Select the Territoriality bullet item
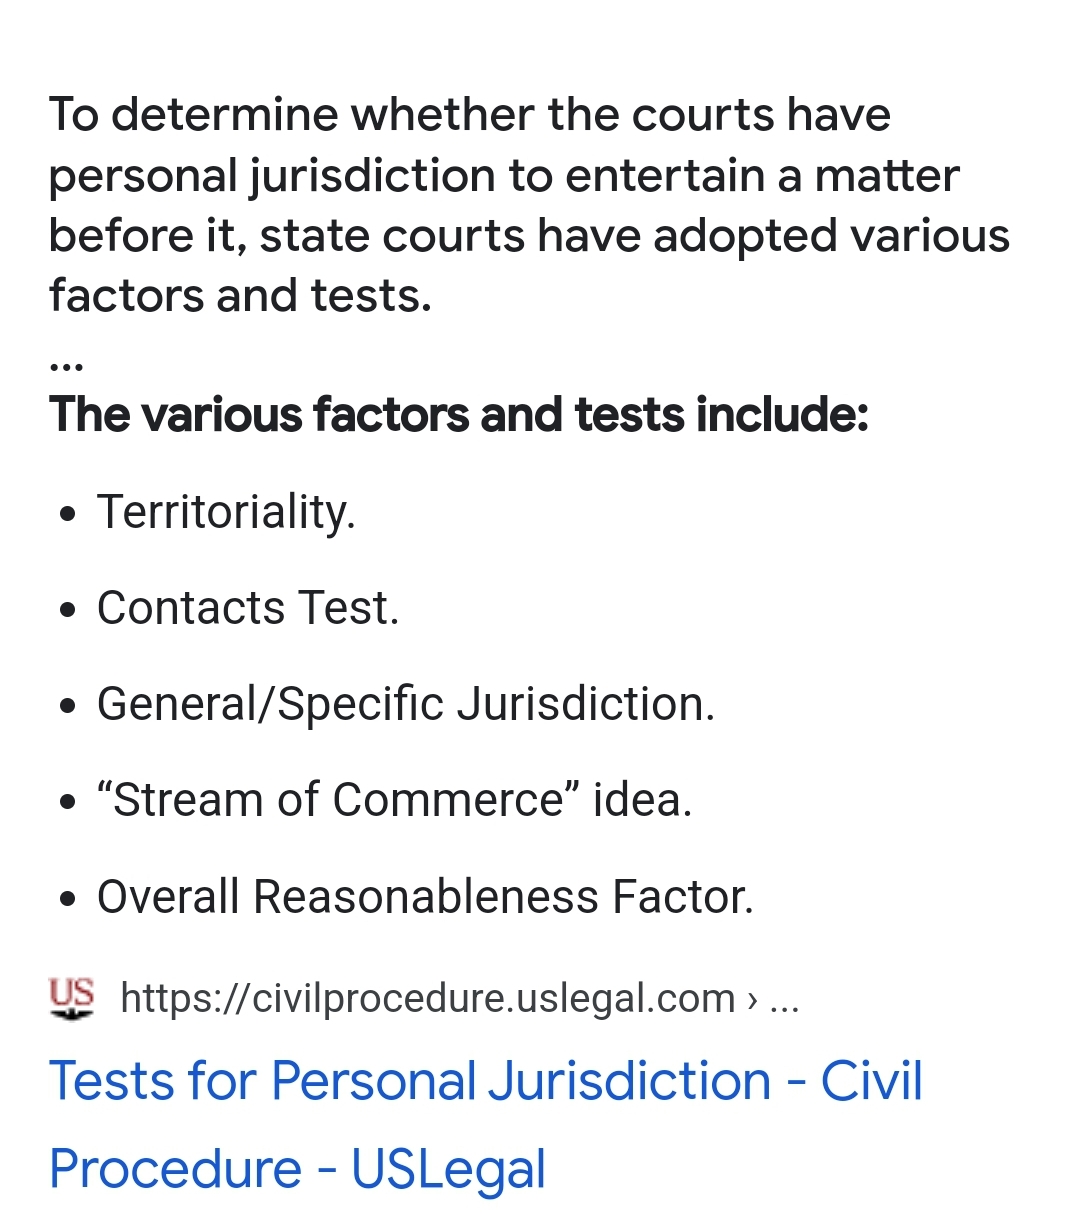1080x1224 pixels. tap(226, 512)
